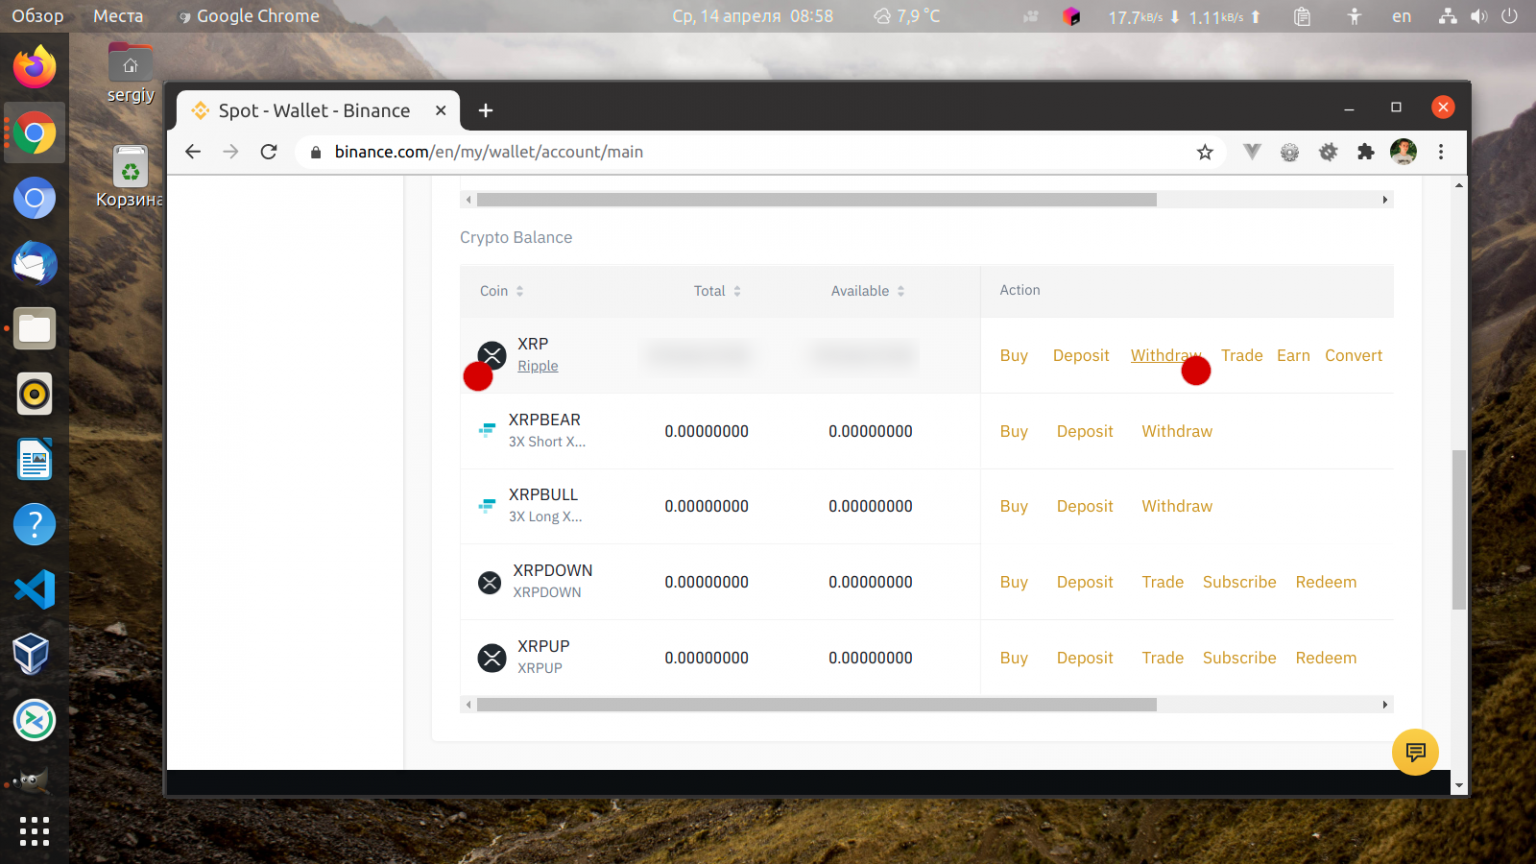
Task: Click Buy for XRPUP
Action: [1014, 659]
